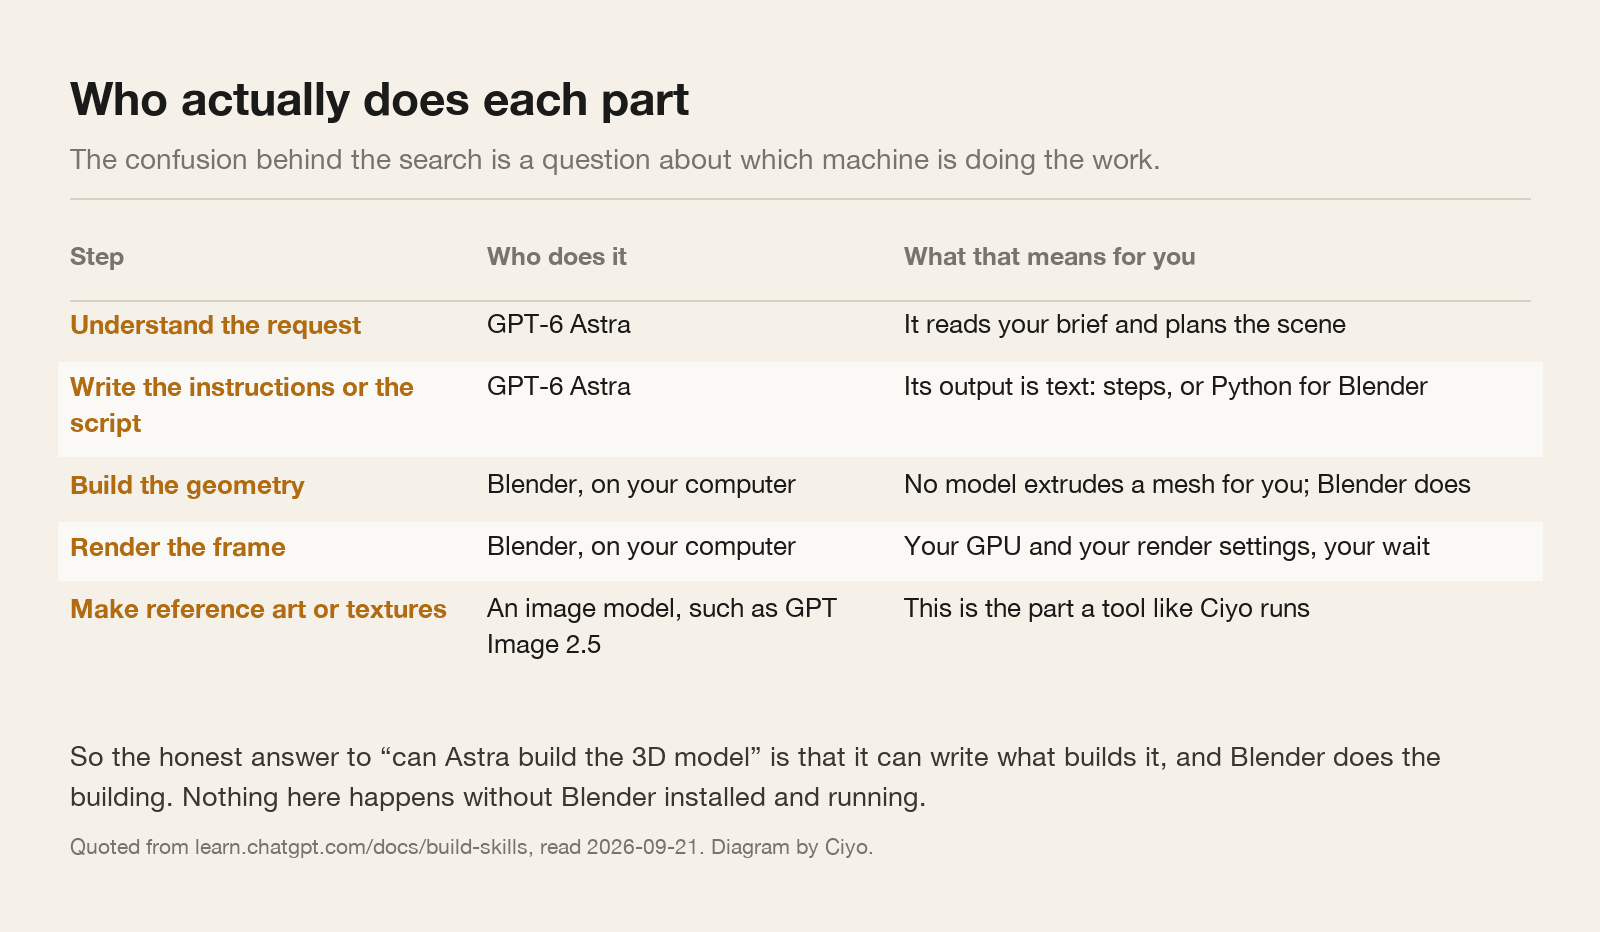Click the 'Render the frame' step label

(178, 547)
